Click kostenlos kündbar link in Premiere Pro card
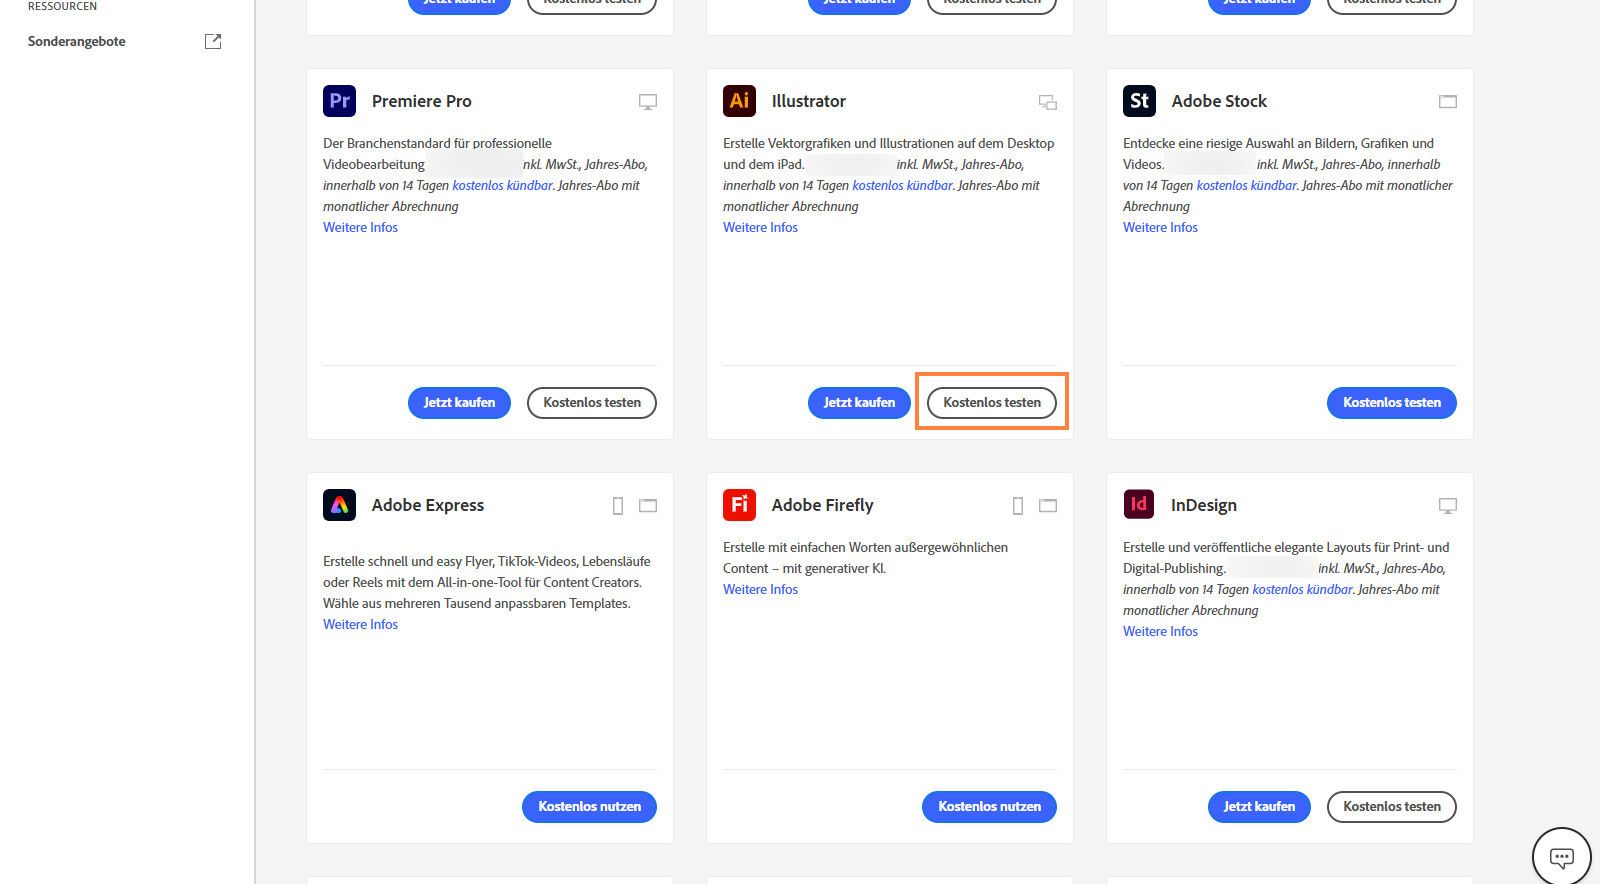The height and width of the screenshot is (884, 1600). pos(502,185)
